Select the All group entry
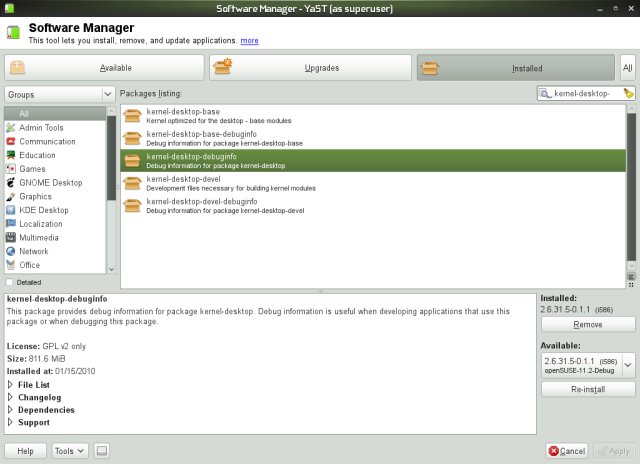 55,114
